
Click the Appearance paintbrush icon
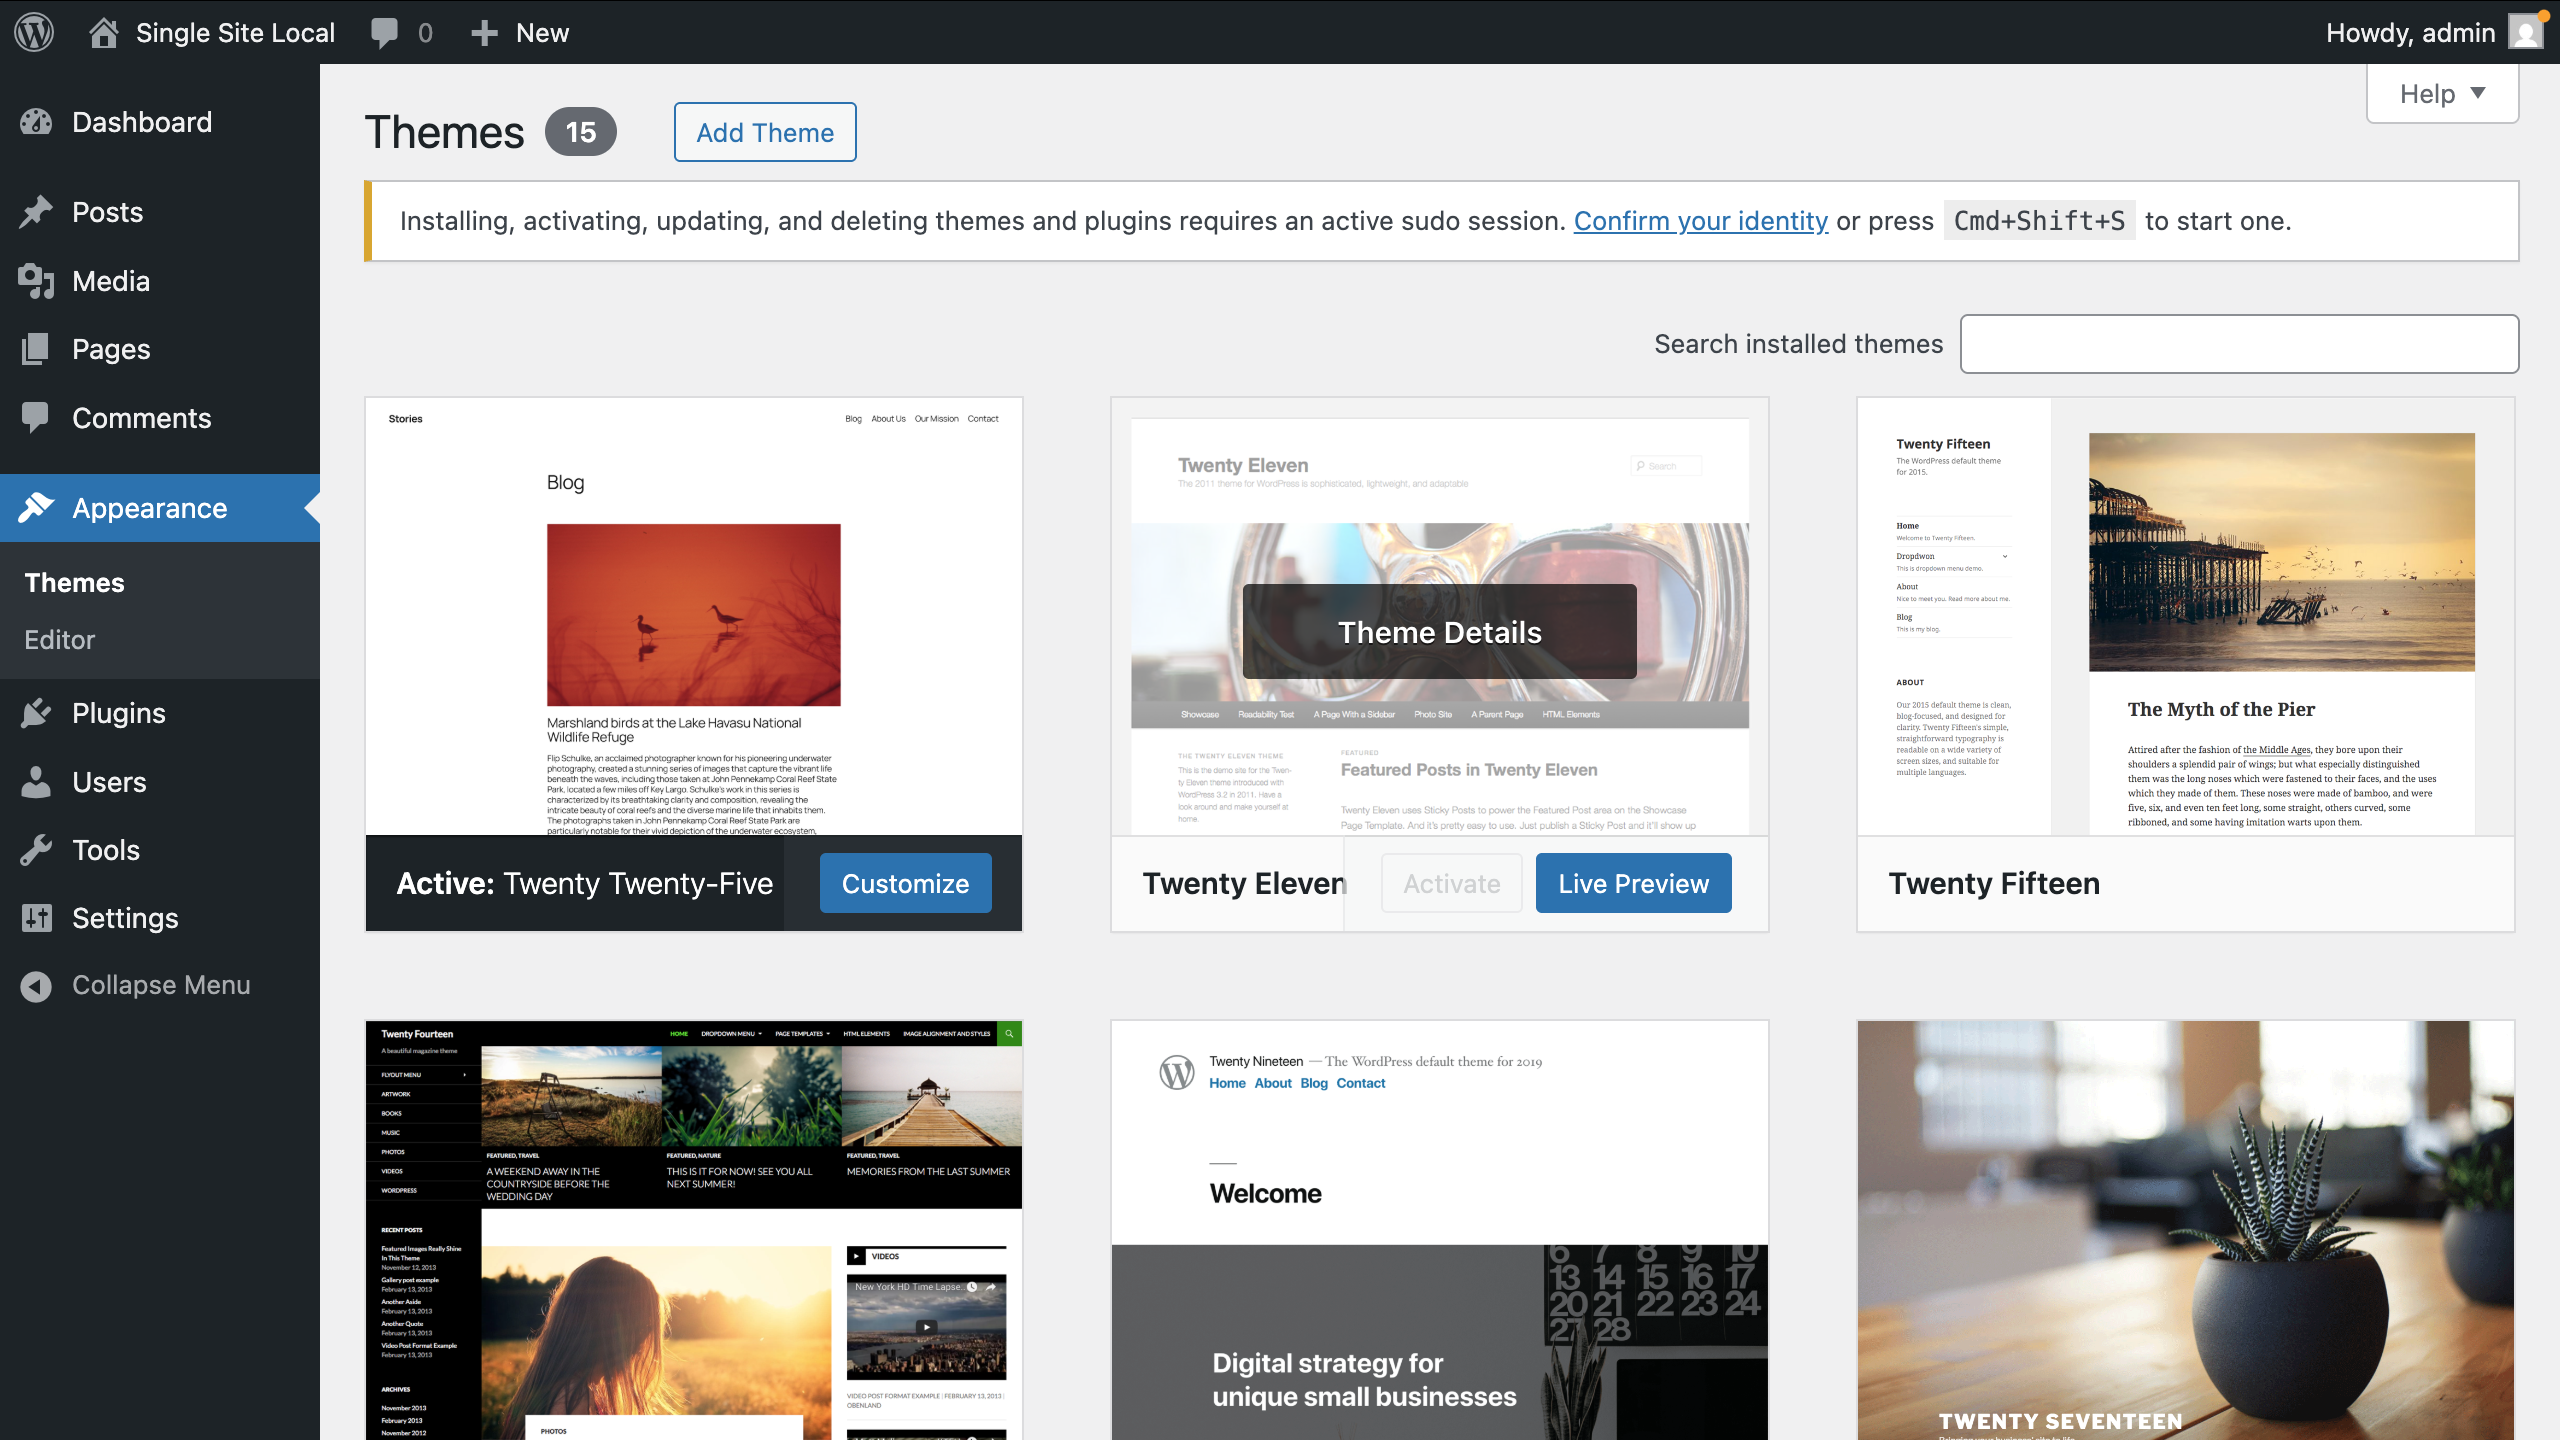pyautogui.click(x=36, y=508)
